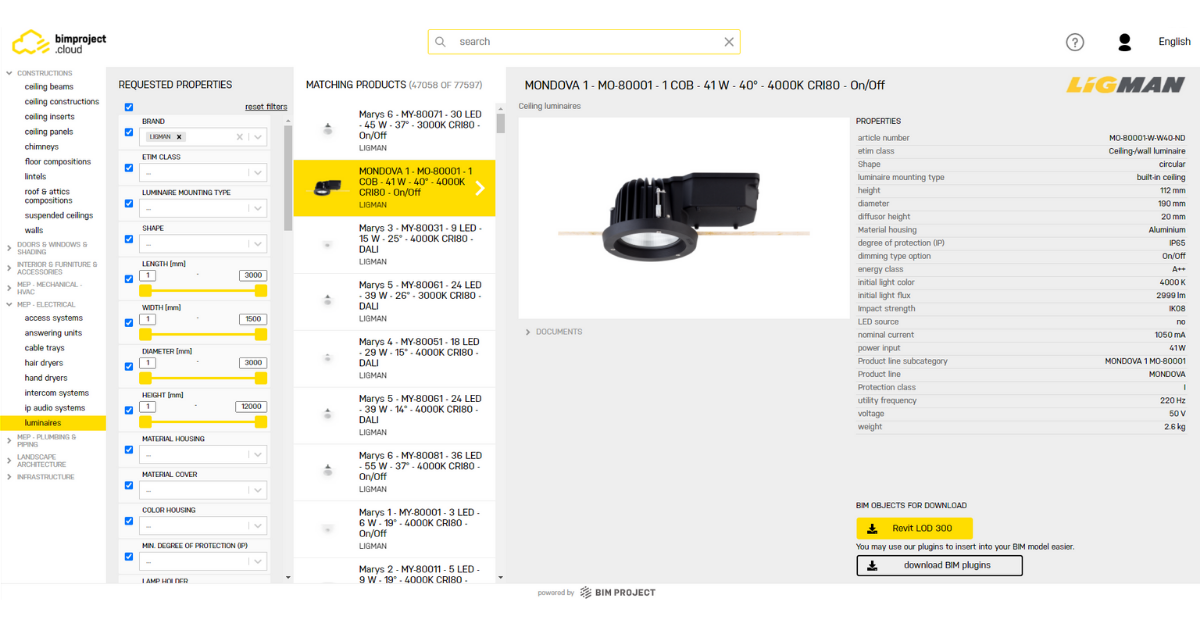This screenshot has width=1200, height=627.
Task: Click the main MONDOVA product image
Action: [x=684, y=216]
